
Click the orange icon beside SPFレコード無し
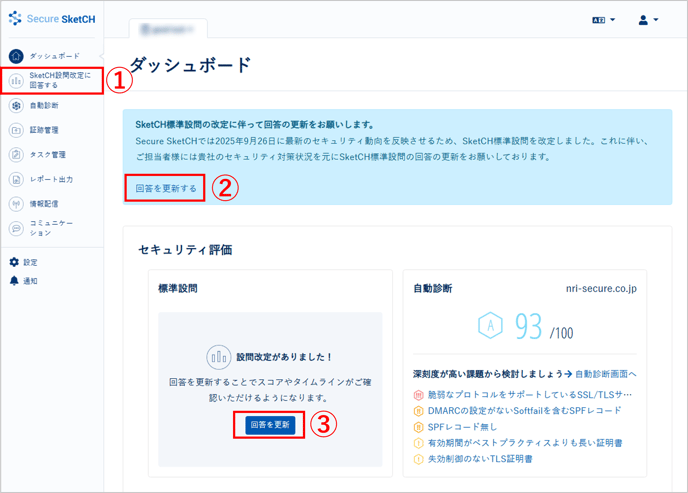tap(419, 427)
